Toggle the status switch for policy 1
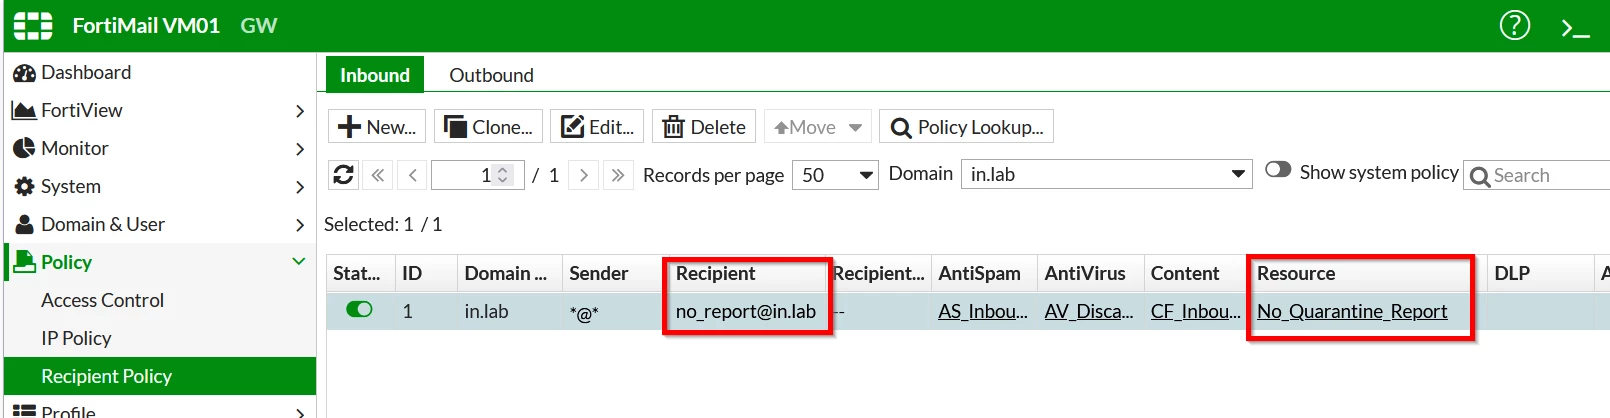 pyautogui.click(x=359, y=309)
